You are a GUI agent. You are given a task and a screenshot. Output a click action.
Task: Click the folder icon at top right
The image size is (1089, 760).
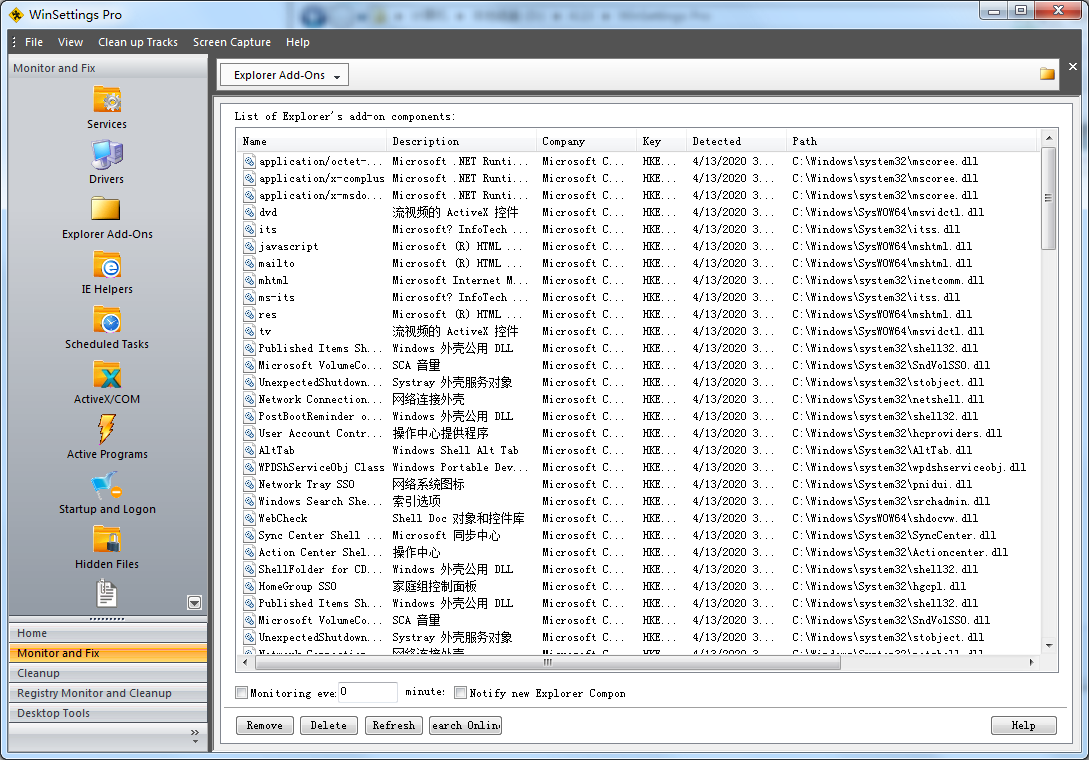click(1047, 74)
